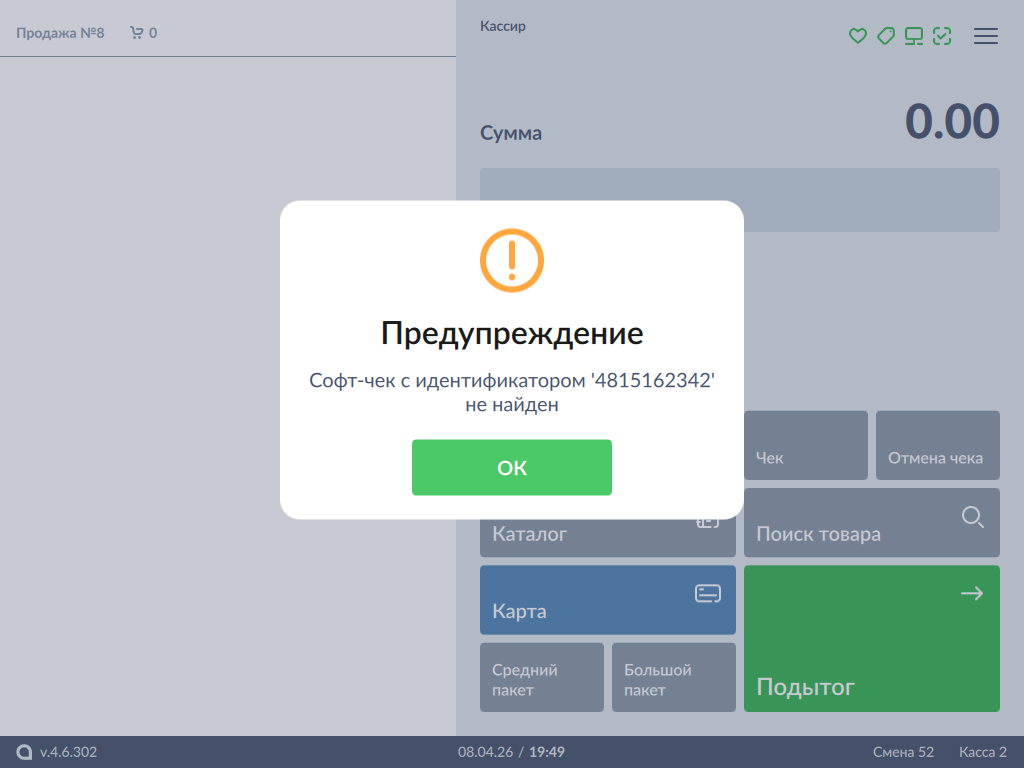This screenshot has width=1024, height=768.
Task: Click the orange warning exclamation icon
Action: (x=511, y=260)
